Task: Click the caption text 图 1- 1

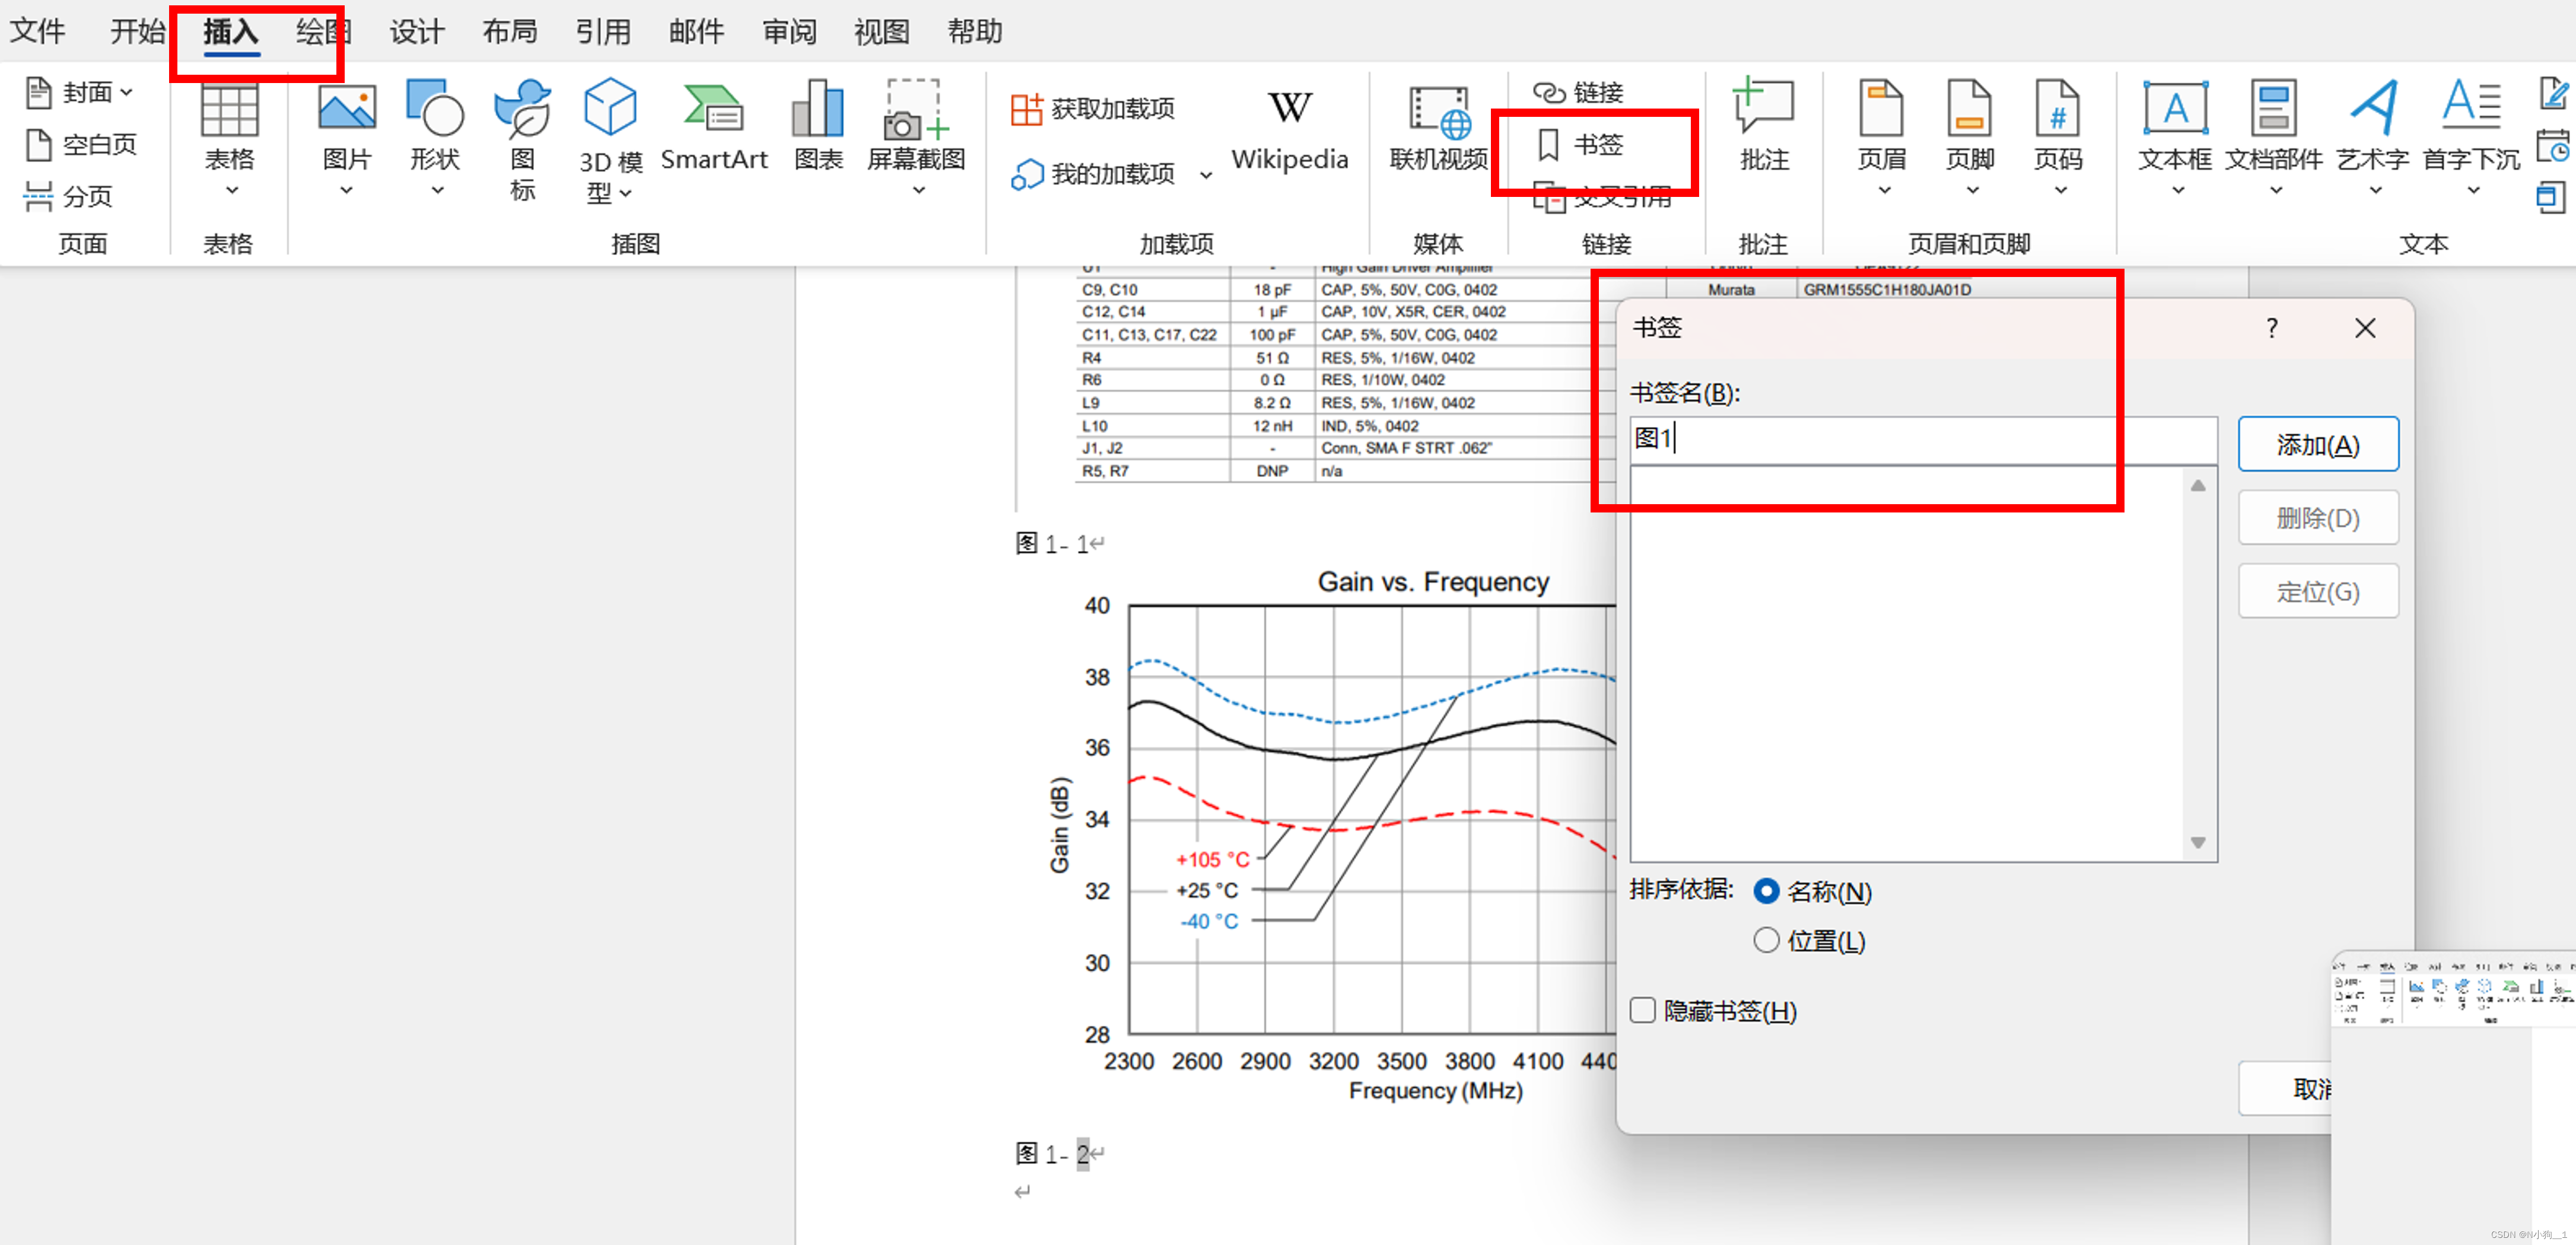Action: point(1052,544)
